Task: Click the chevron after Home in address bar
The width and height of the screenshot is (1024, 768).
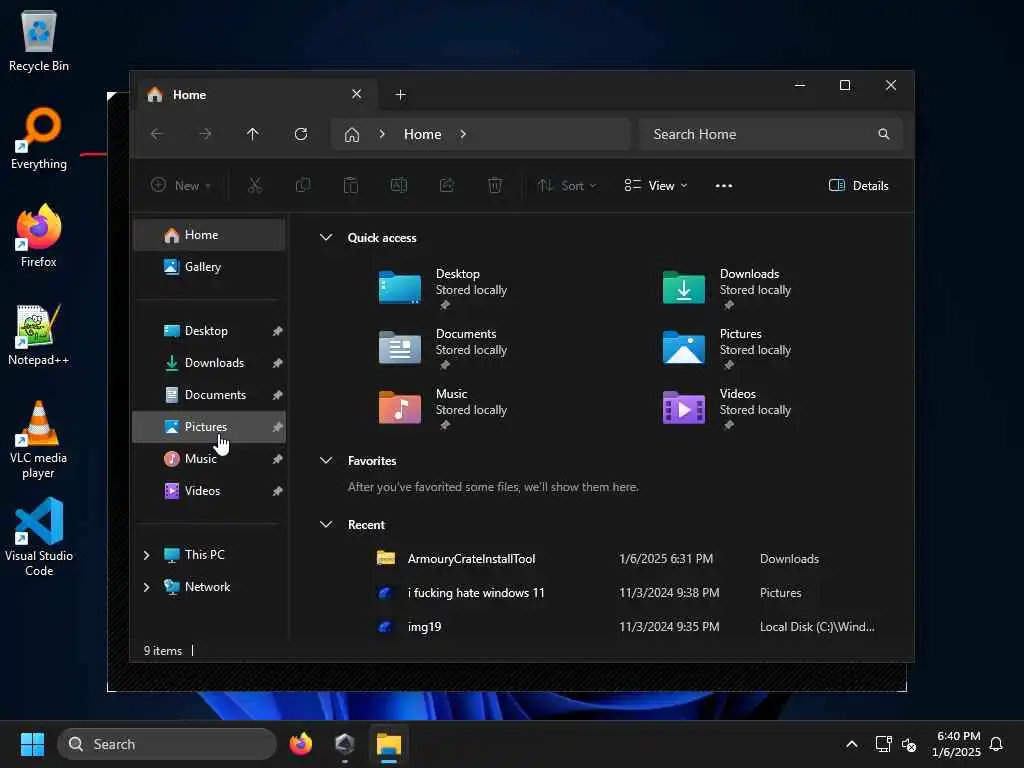Action: pos(463,134)
